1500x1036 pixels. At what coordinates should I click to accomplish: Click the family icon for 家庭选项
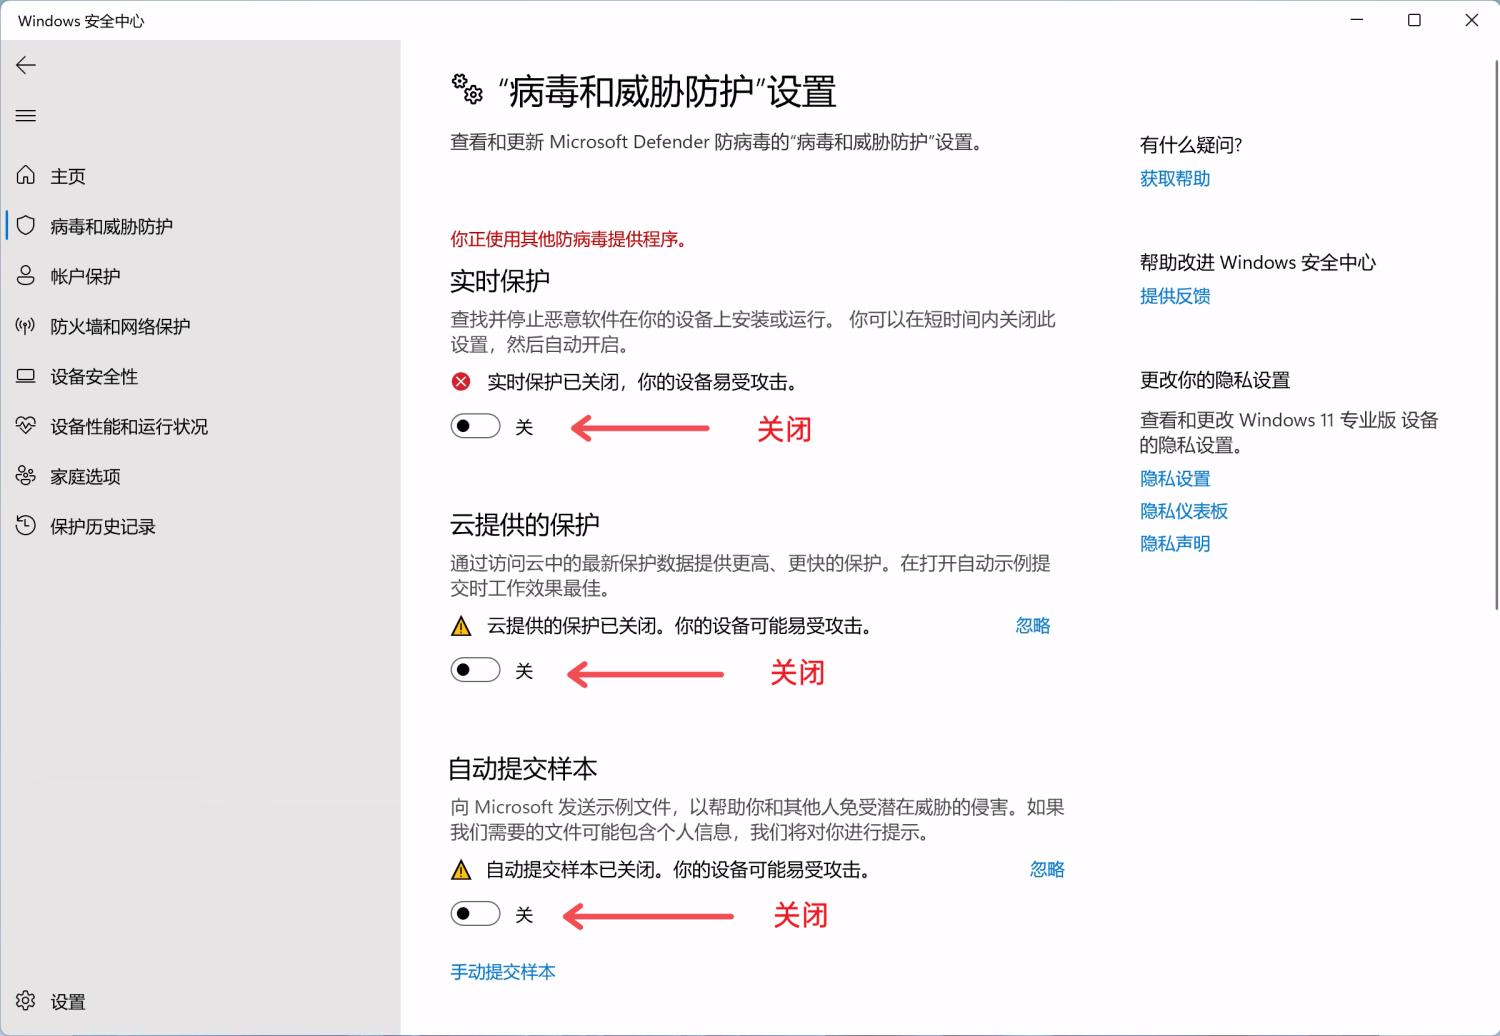[26, 476]
